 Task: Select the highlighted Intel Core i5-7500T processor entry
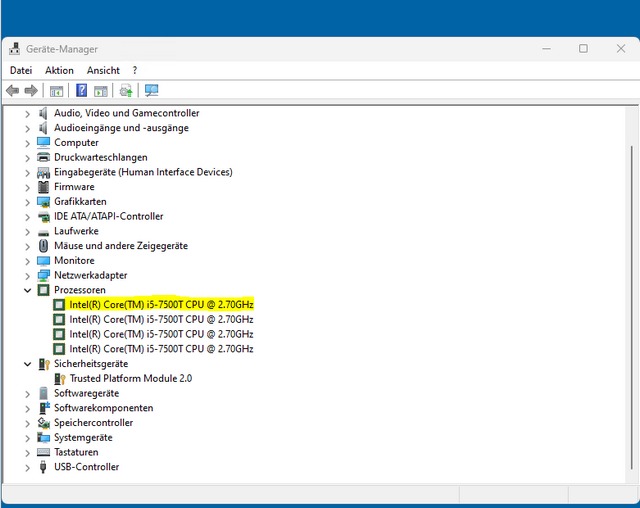pyautogui.click(x=161, y=305)
